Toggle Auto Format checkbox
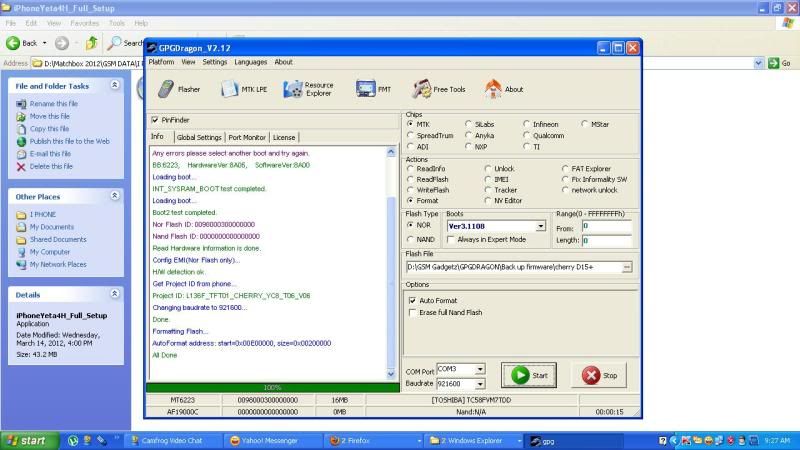 click(x=412, y=301)
